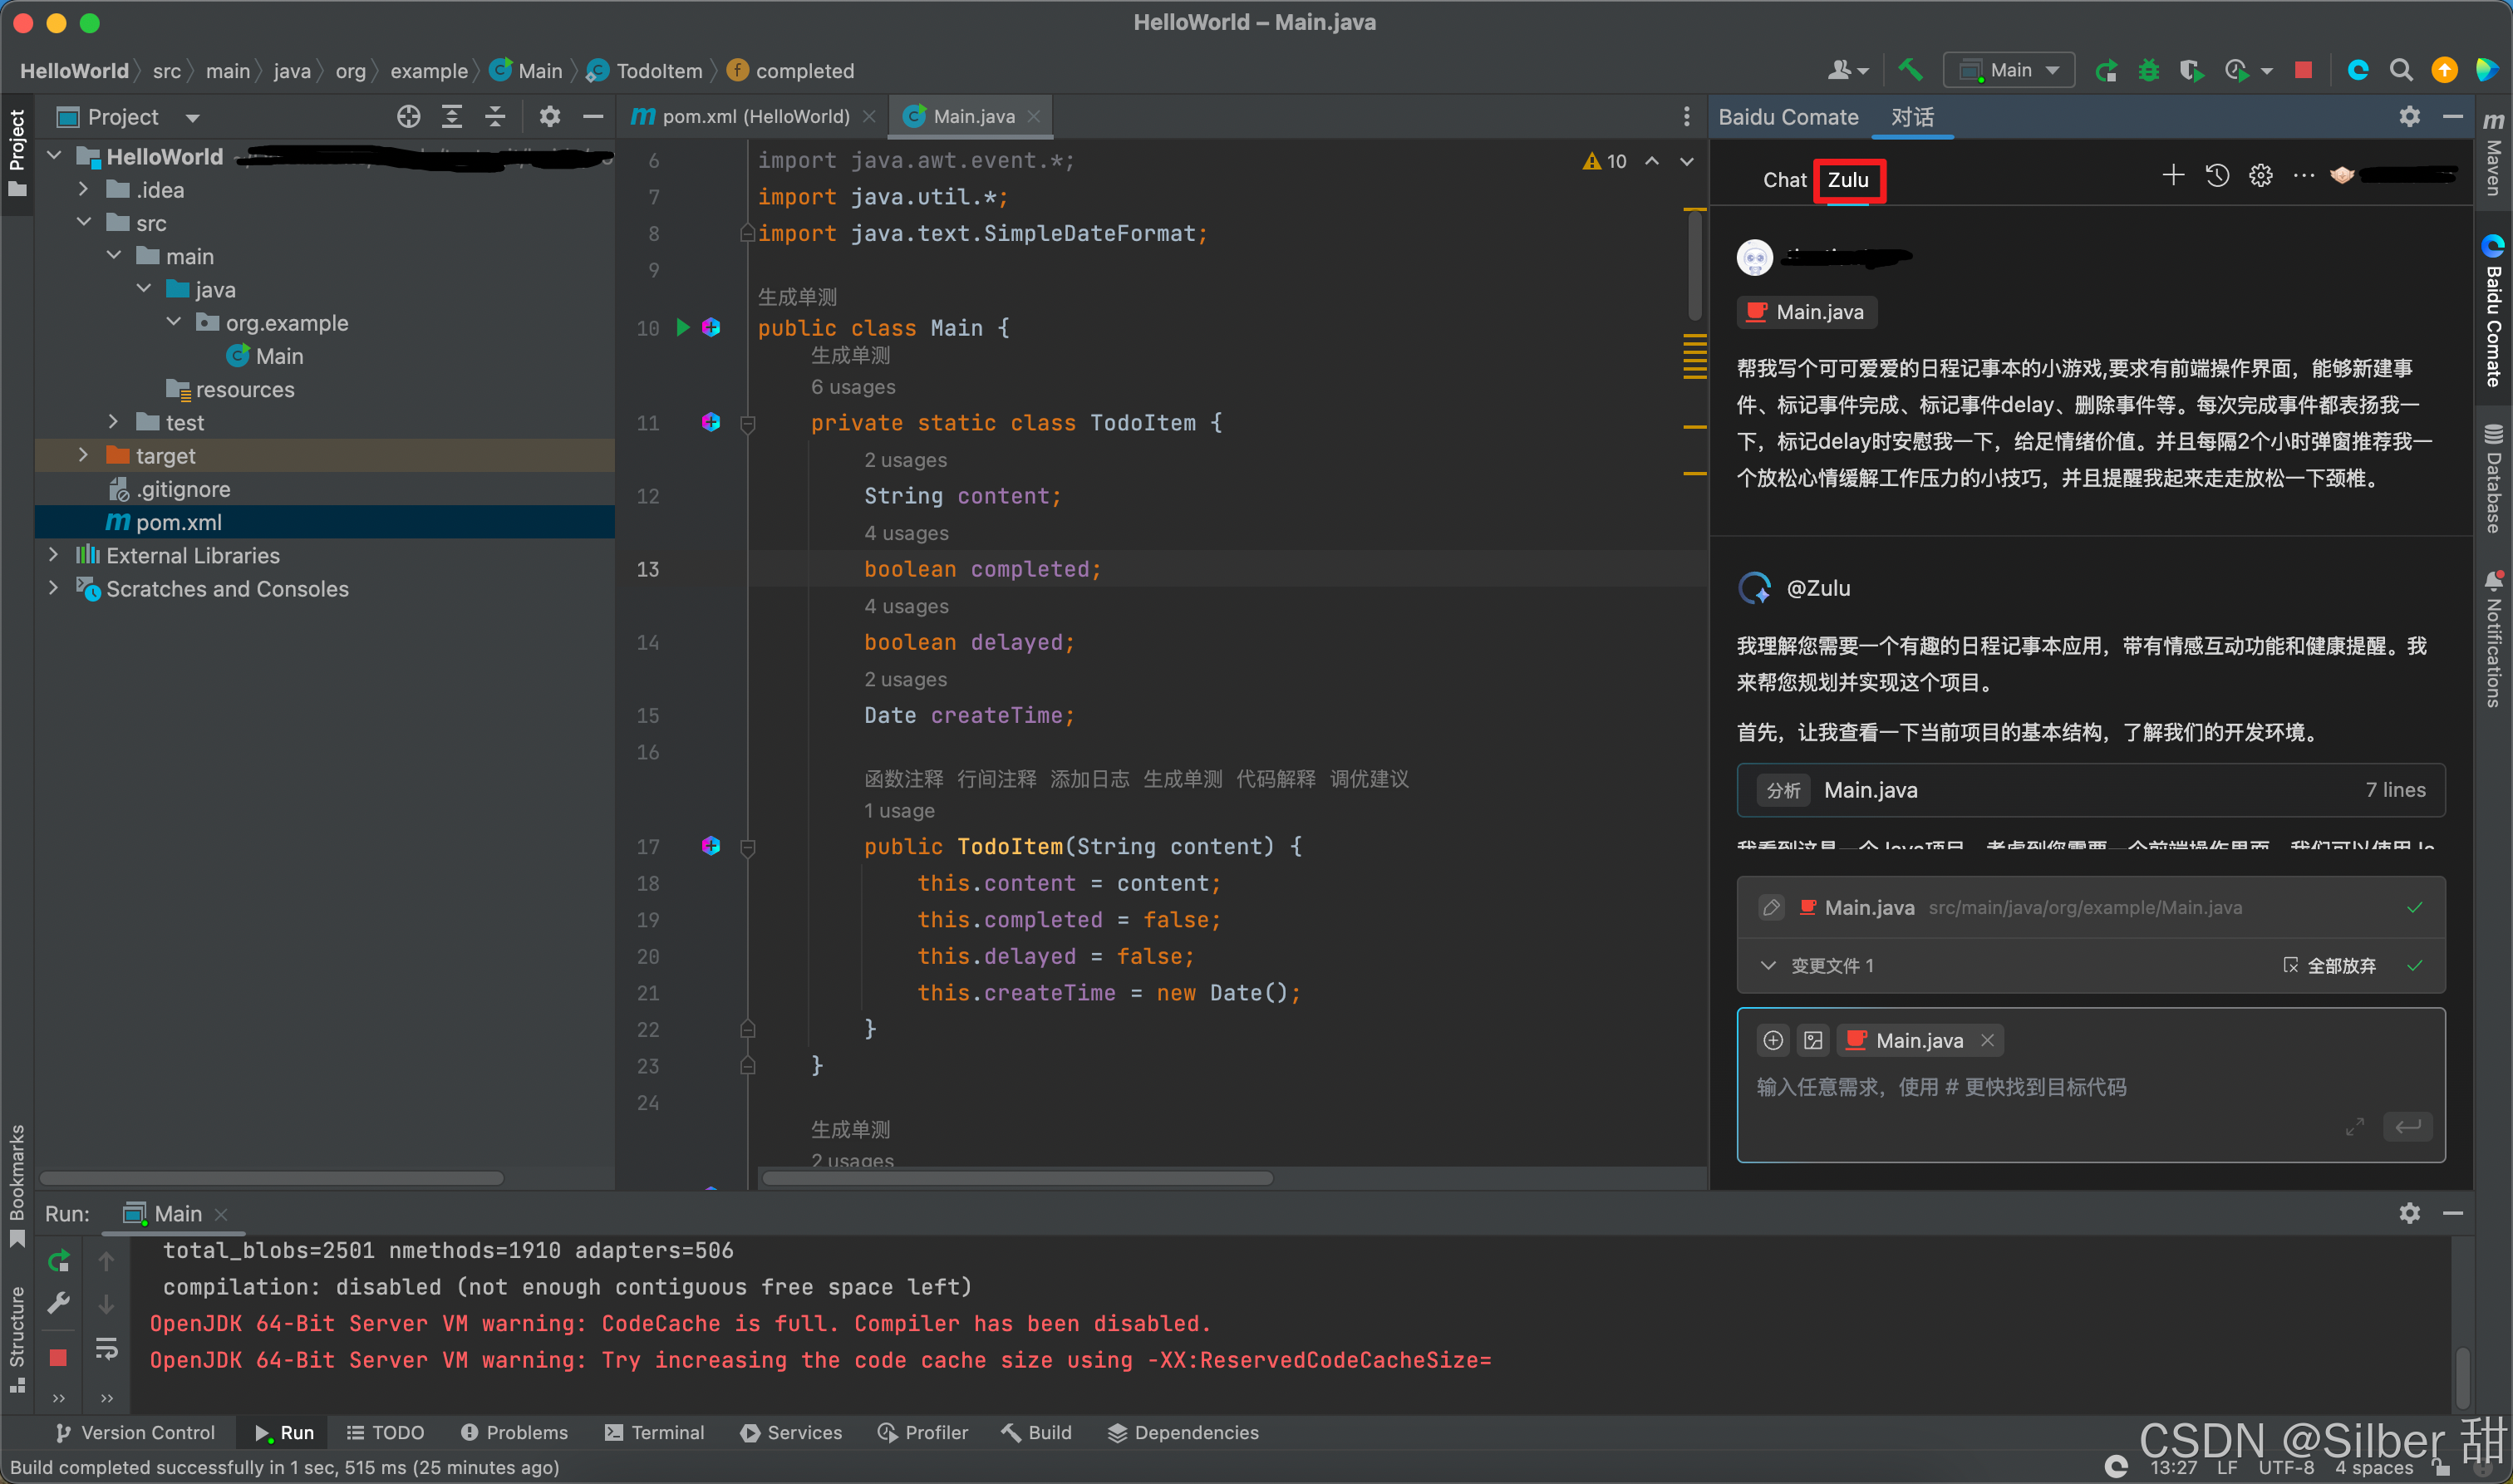The image size is (2513, 1484).
Task: Open pom.xml in the project tree
Action: (x=179, y=522)
